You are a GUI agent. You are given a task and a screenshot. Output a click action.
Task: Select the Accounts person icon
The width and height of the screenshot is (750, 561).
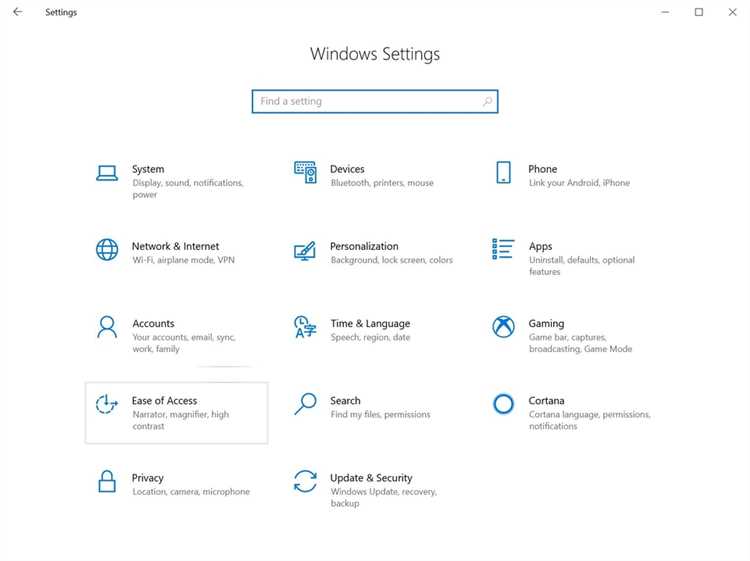(107, 327)
